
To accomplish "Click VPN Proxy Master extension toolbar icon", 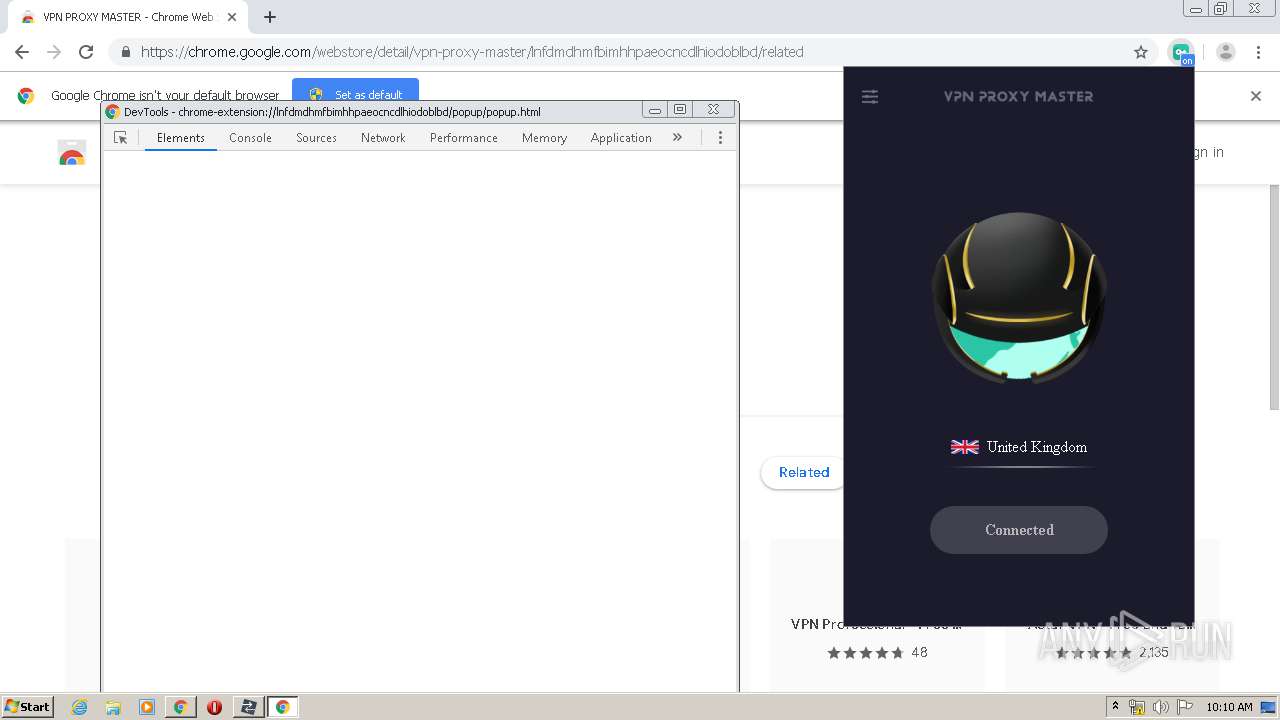I will pos(1182,53).
